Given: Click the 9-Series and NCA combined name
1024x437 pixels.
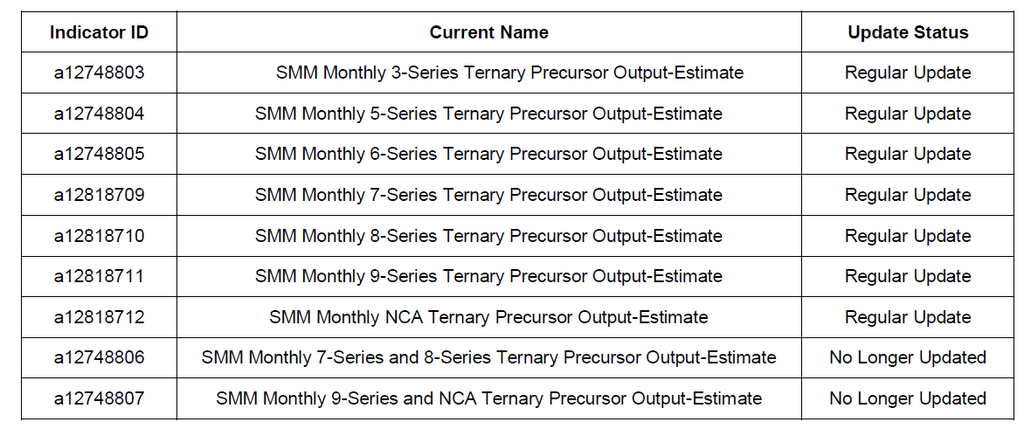Looking at the screenshot, I should click(x=489, y=398).
